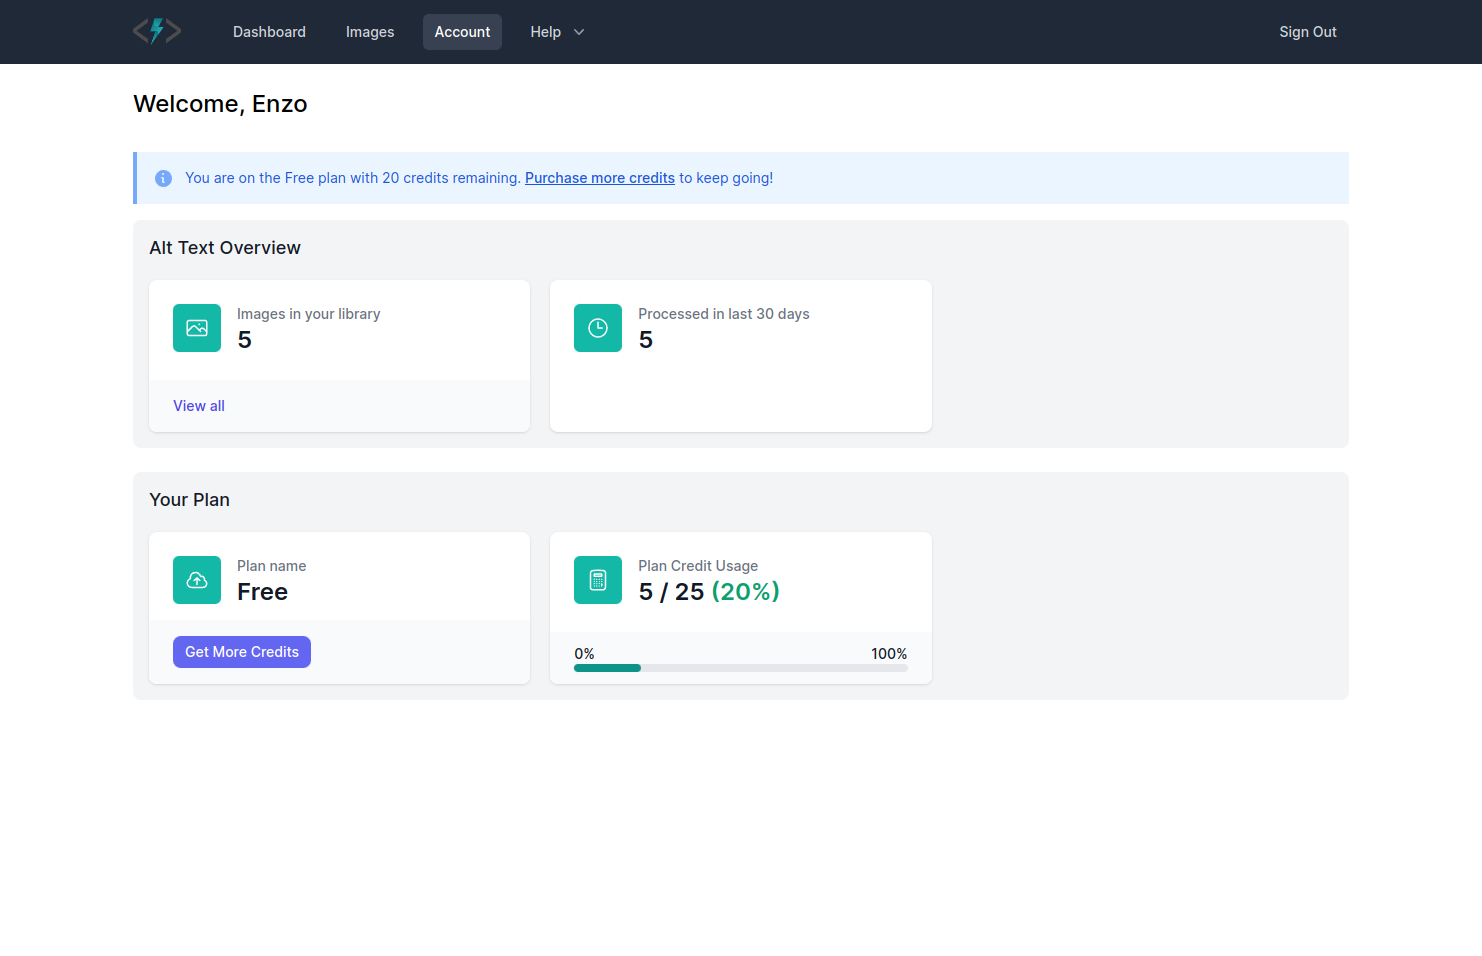1482x956 pixels.
Task: Open the Help menu
Action: click(557, 32)
